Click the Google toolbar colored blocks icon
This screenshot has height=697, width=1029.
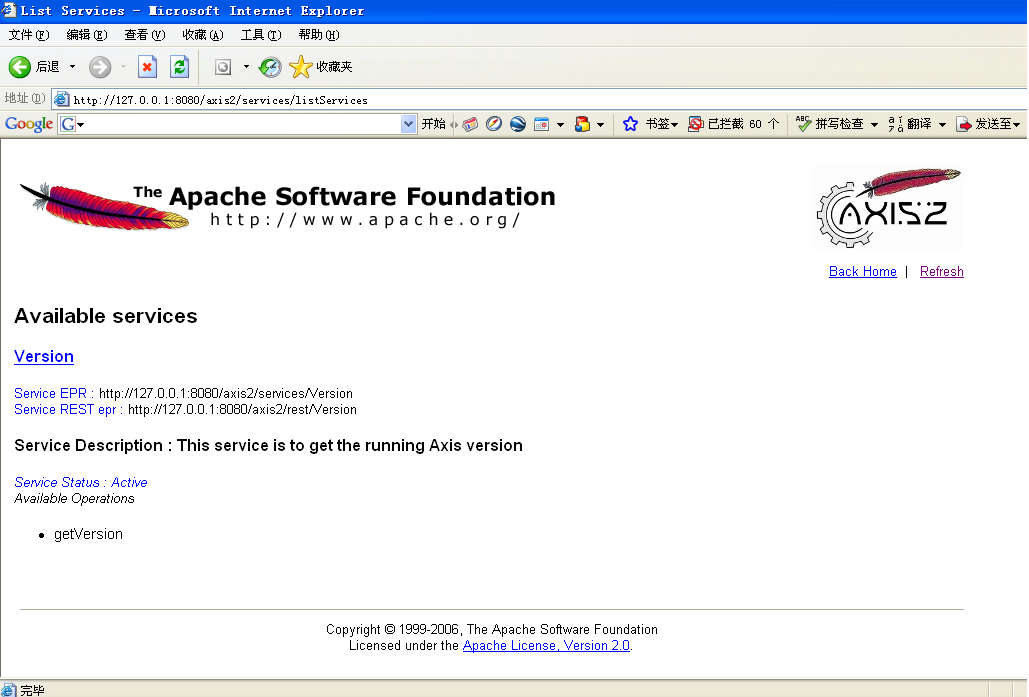[x=582, y=124]
